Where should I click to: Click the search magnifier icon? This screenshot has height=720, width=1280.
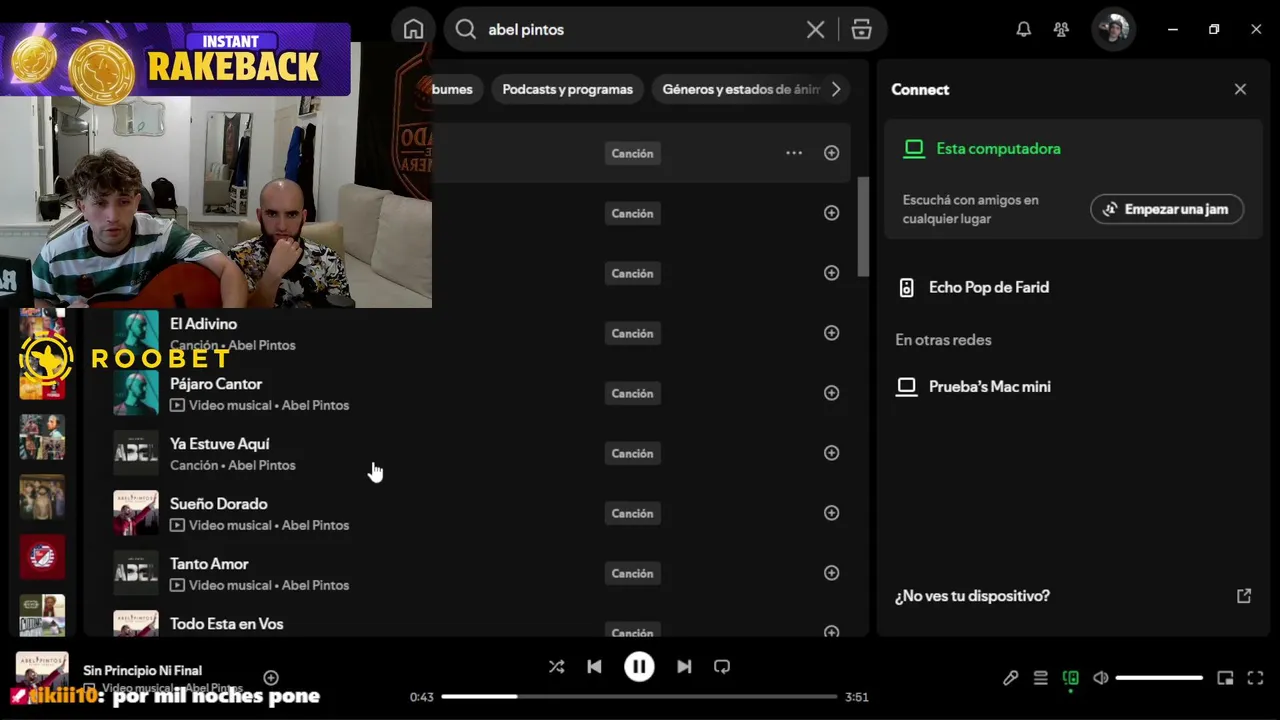pyautogui.click(x=465, y=30)
